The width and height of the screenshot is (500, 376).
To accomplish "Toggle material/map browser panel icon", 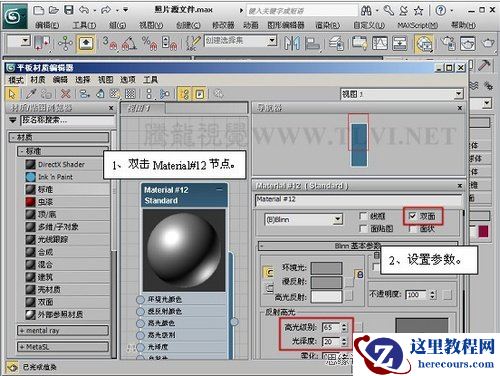I will click(184, 94).
